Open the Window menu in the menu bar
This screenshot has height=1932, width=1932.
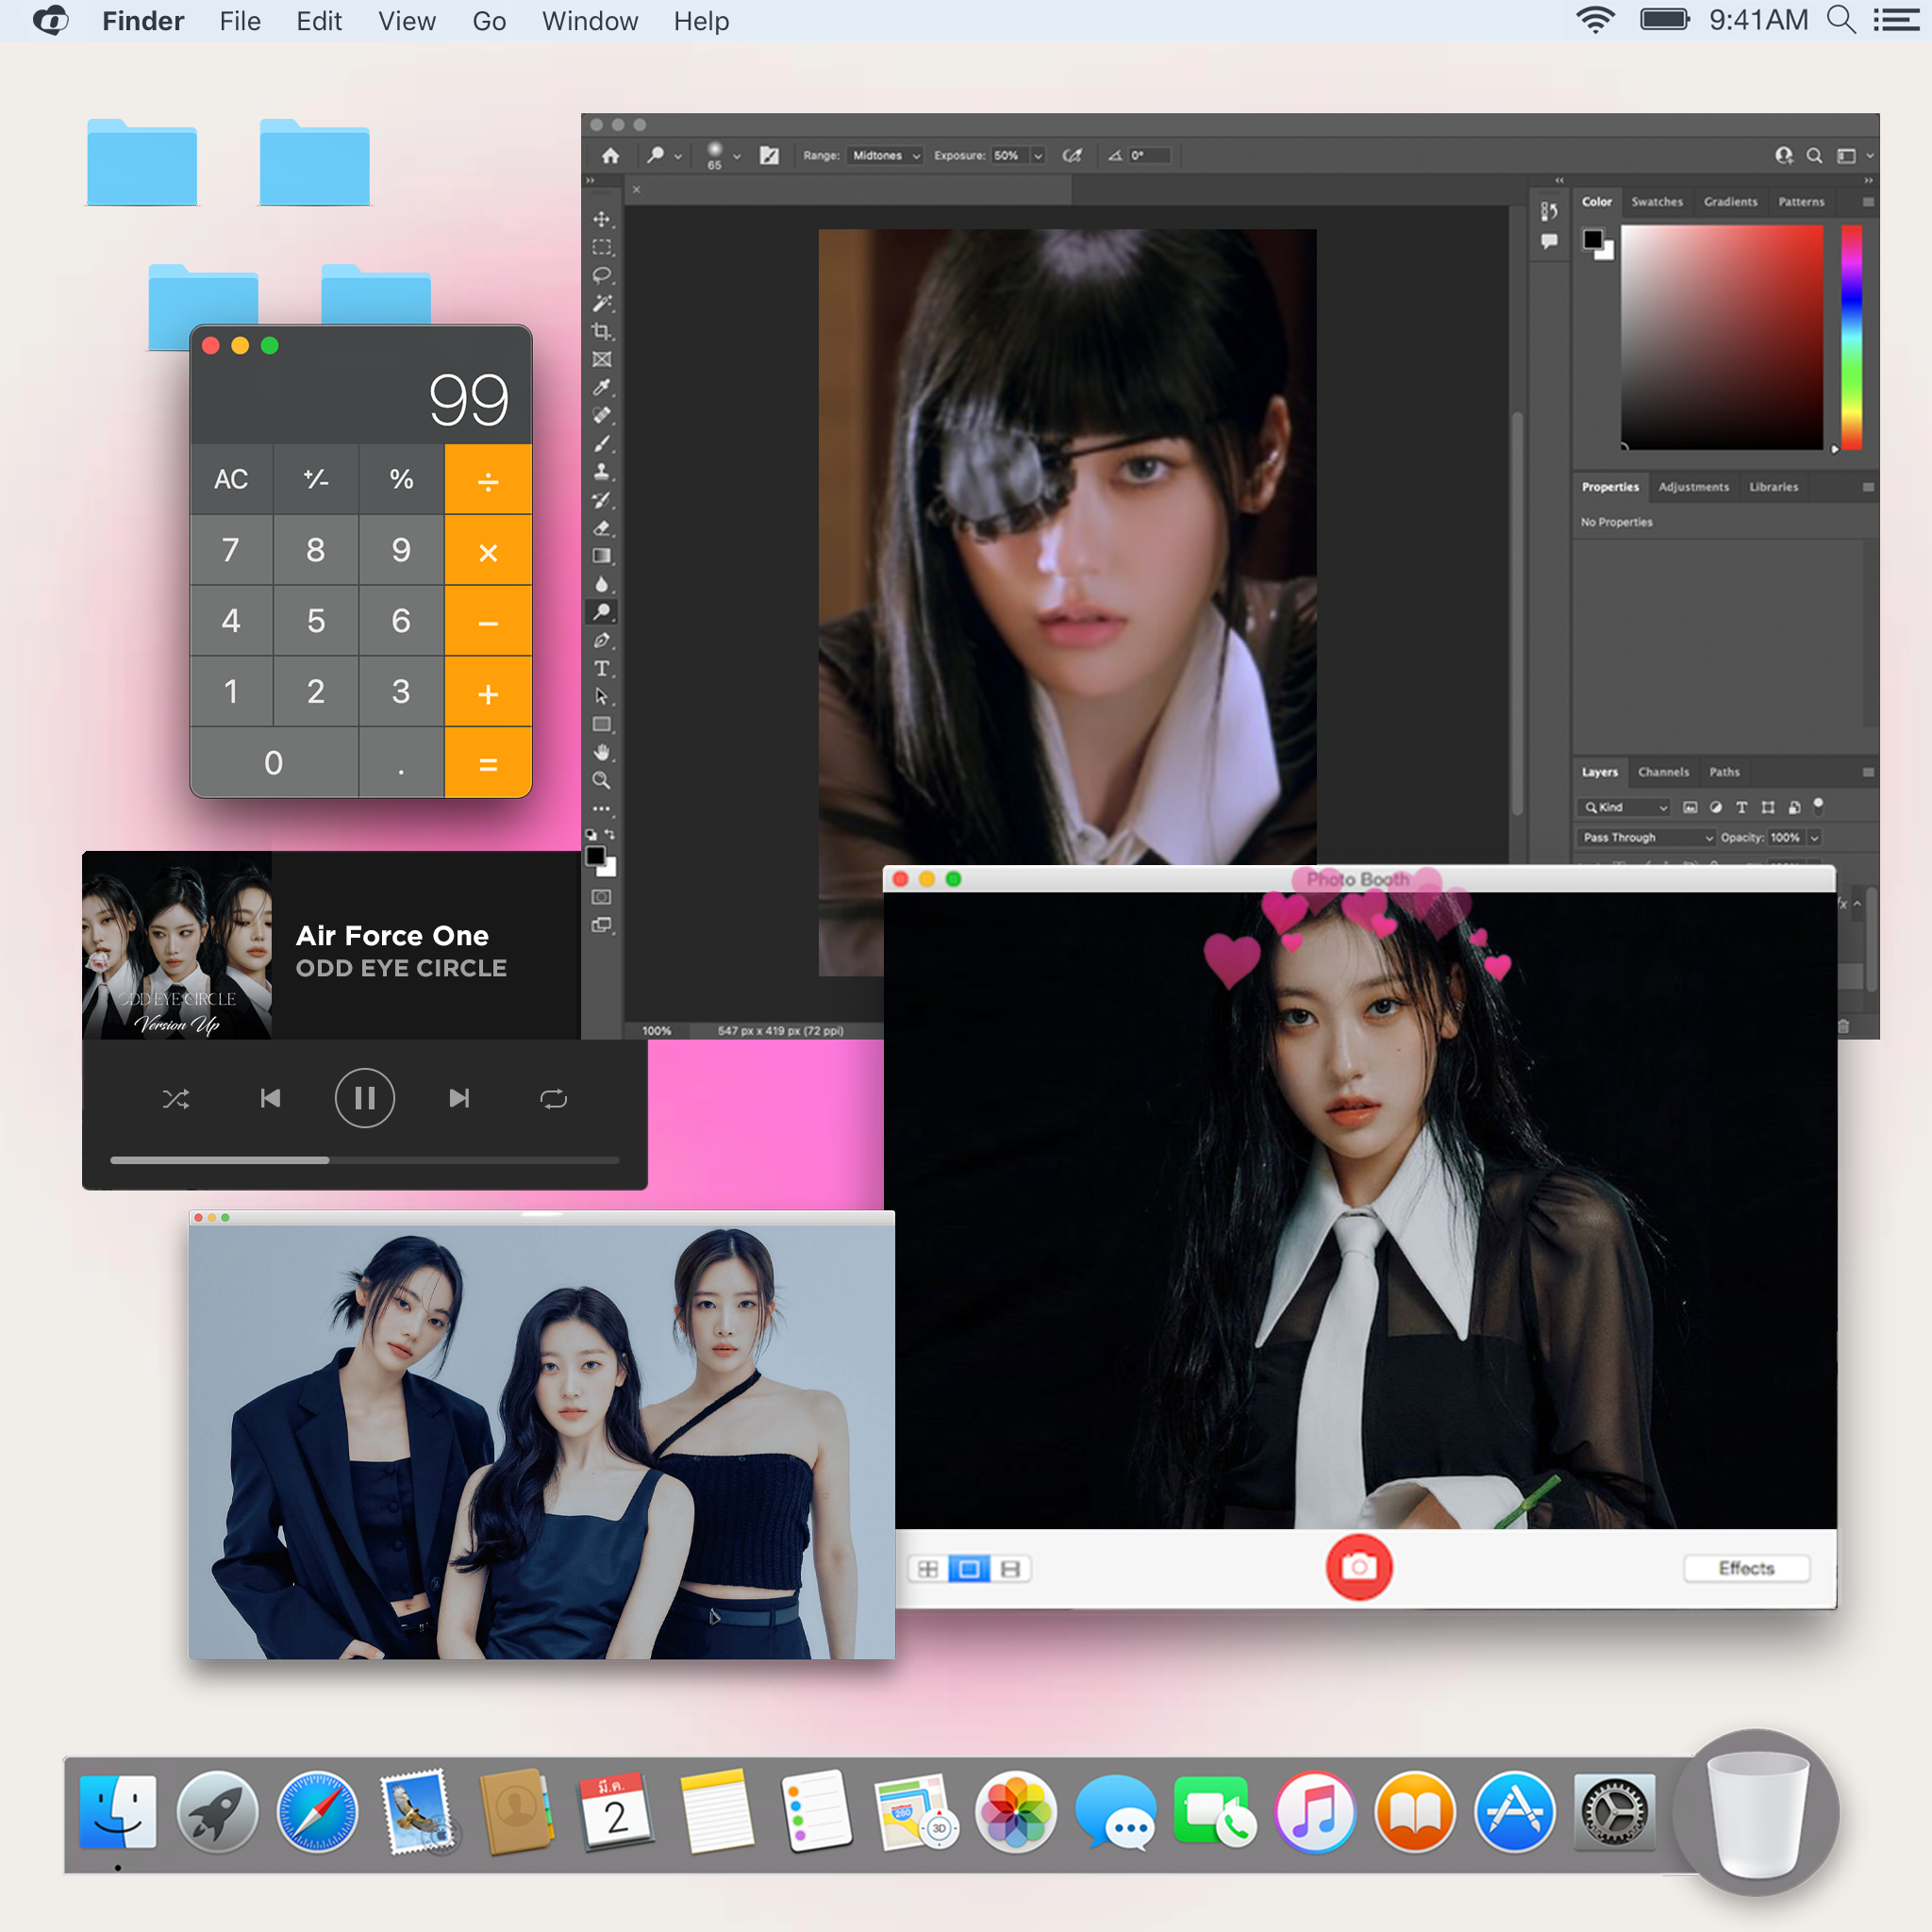[589, 20]
